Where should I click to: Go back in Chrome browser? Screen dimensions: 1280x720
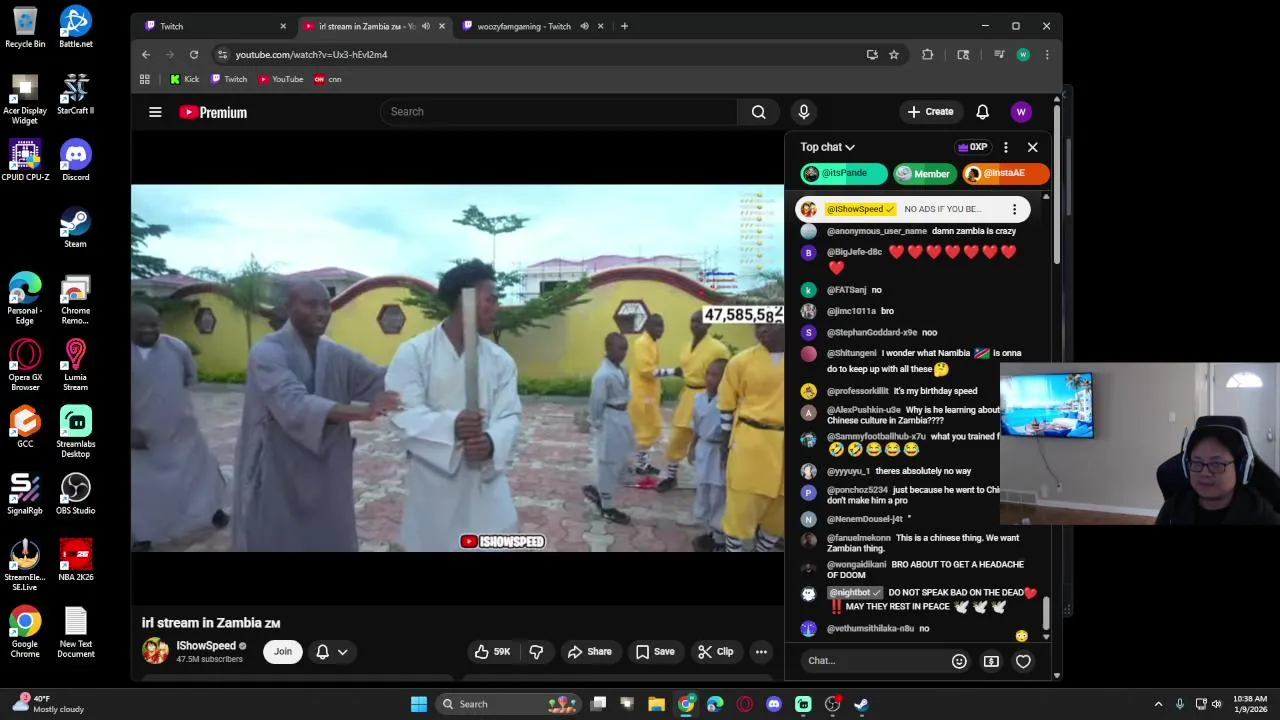pyautogui.click(x=146, y=54)
